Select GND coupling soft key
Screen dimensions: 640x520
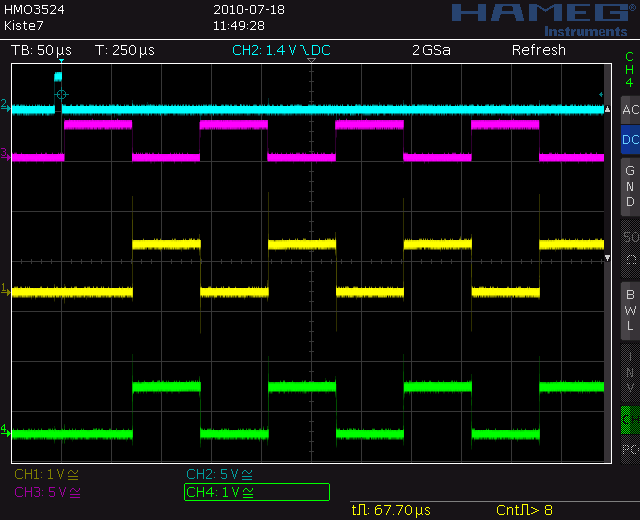point(630,187)
